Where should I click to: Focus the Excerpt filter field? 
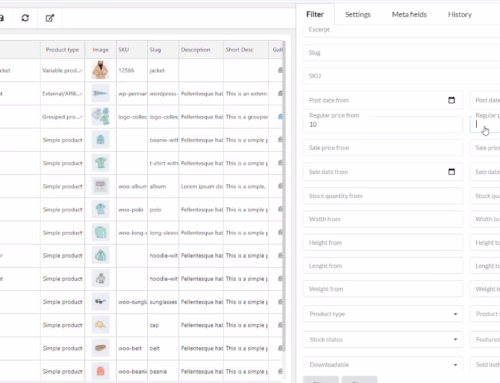tap(401, 30)
